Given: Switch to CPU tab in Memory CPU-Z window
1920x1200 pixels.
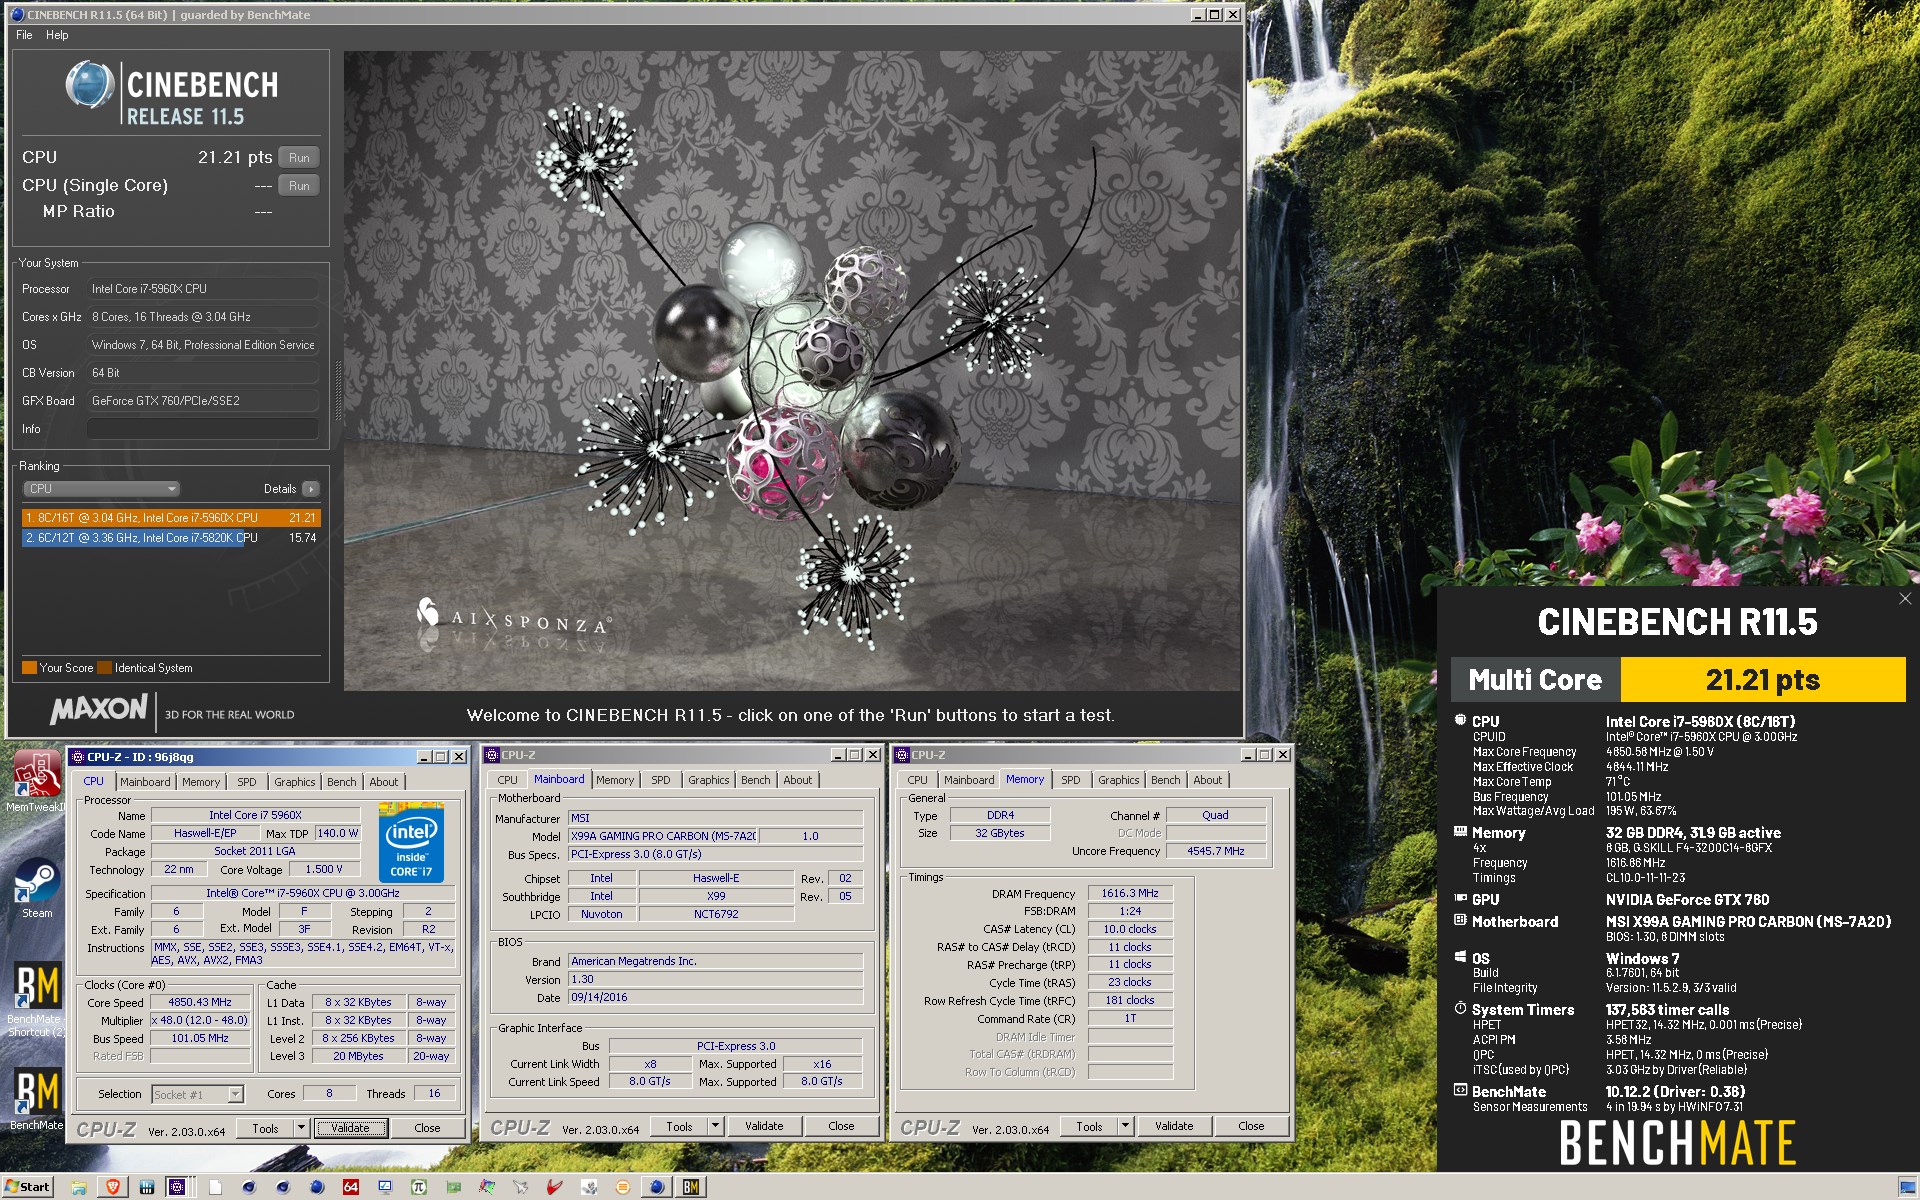Looking at the screenshot, I should pyautogui.click(x=917, y=780).
